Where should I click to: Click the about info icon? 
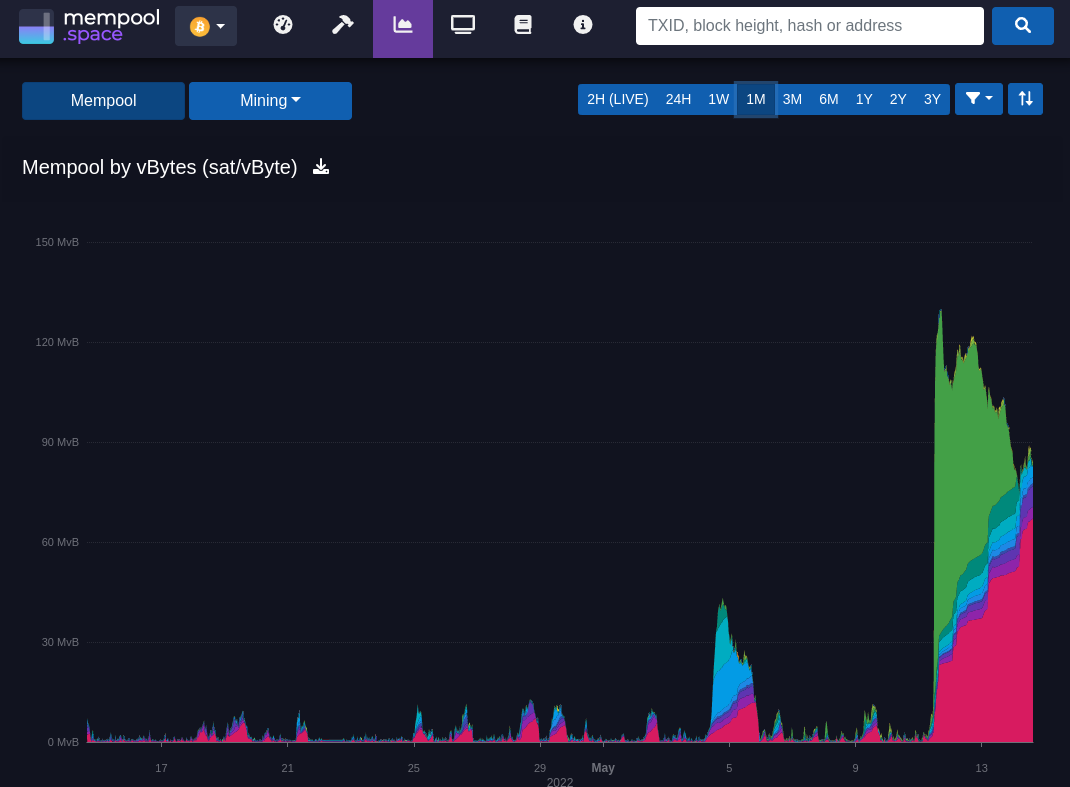[583, 25]
